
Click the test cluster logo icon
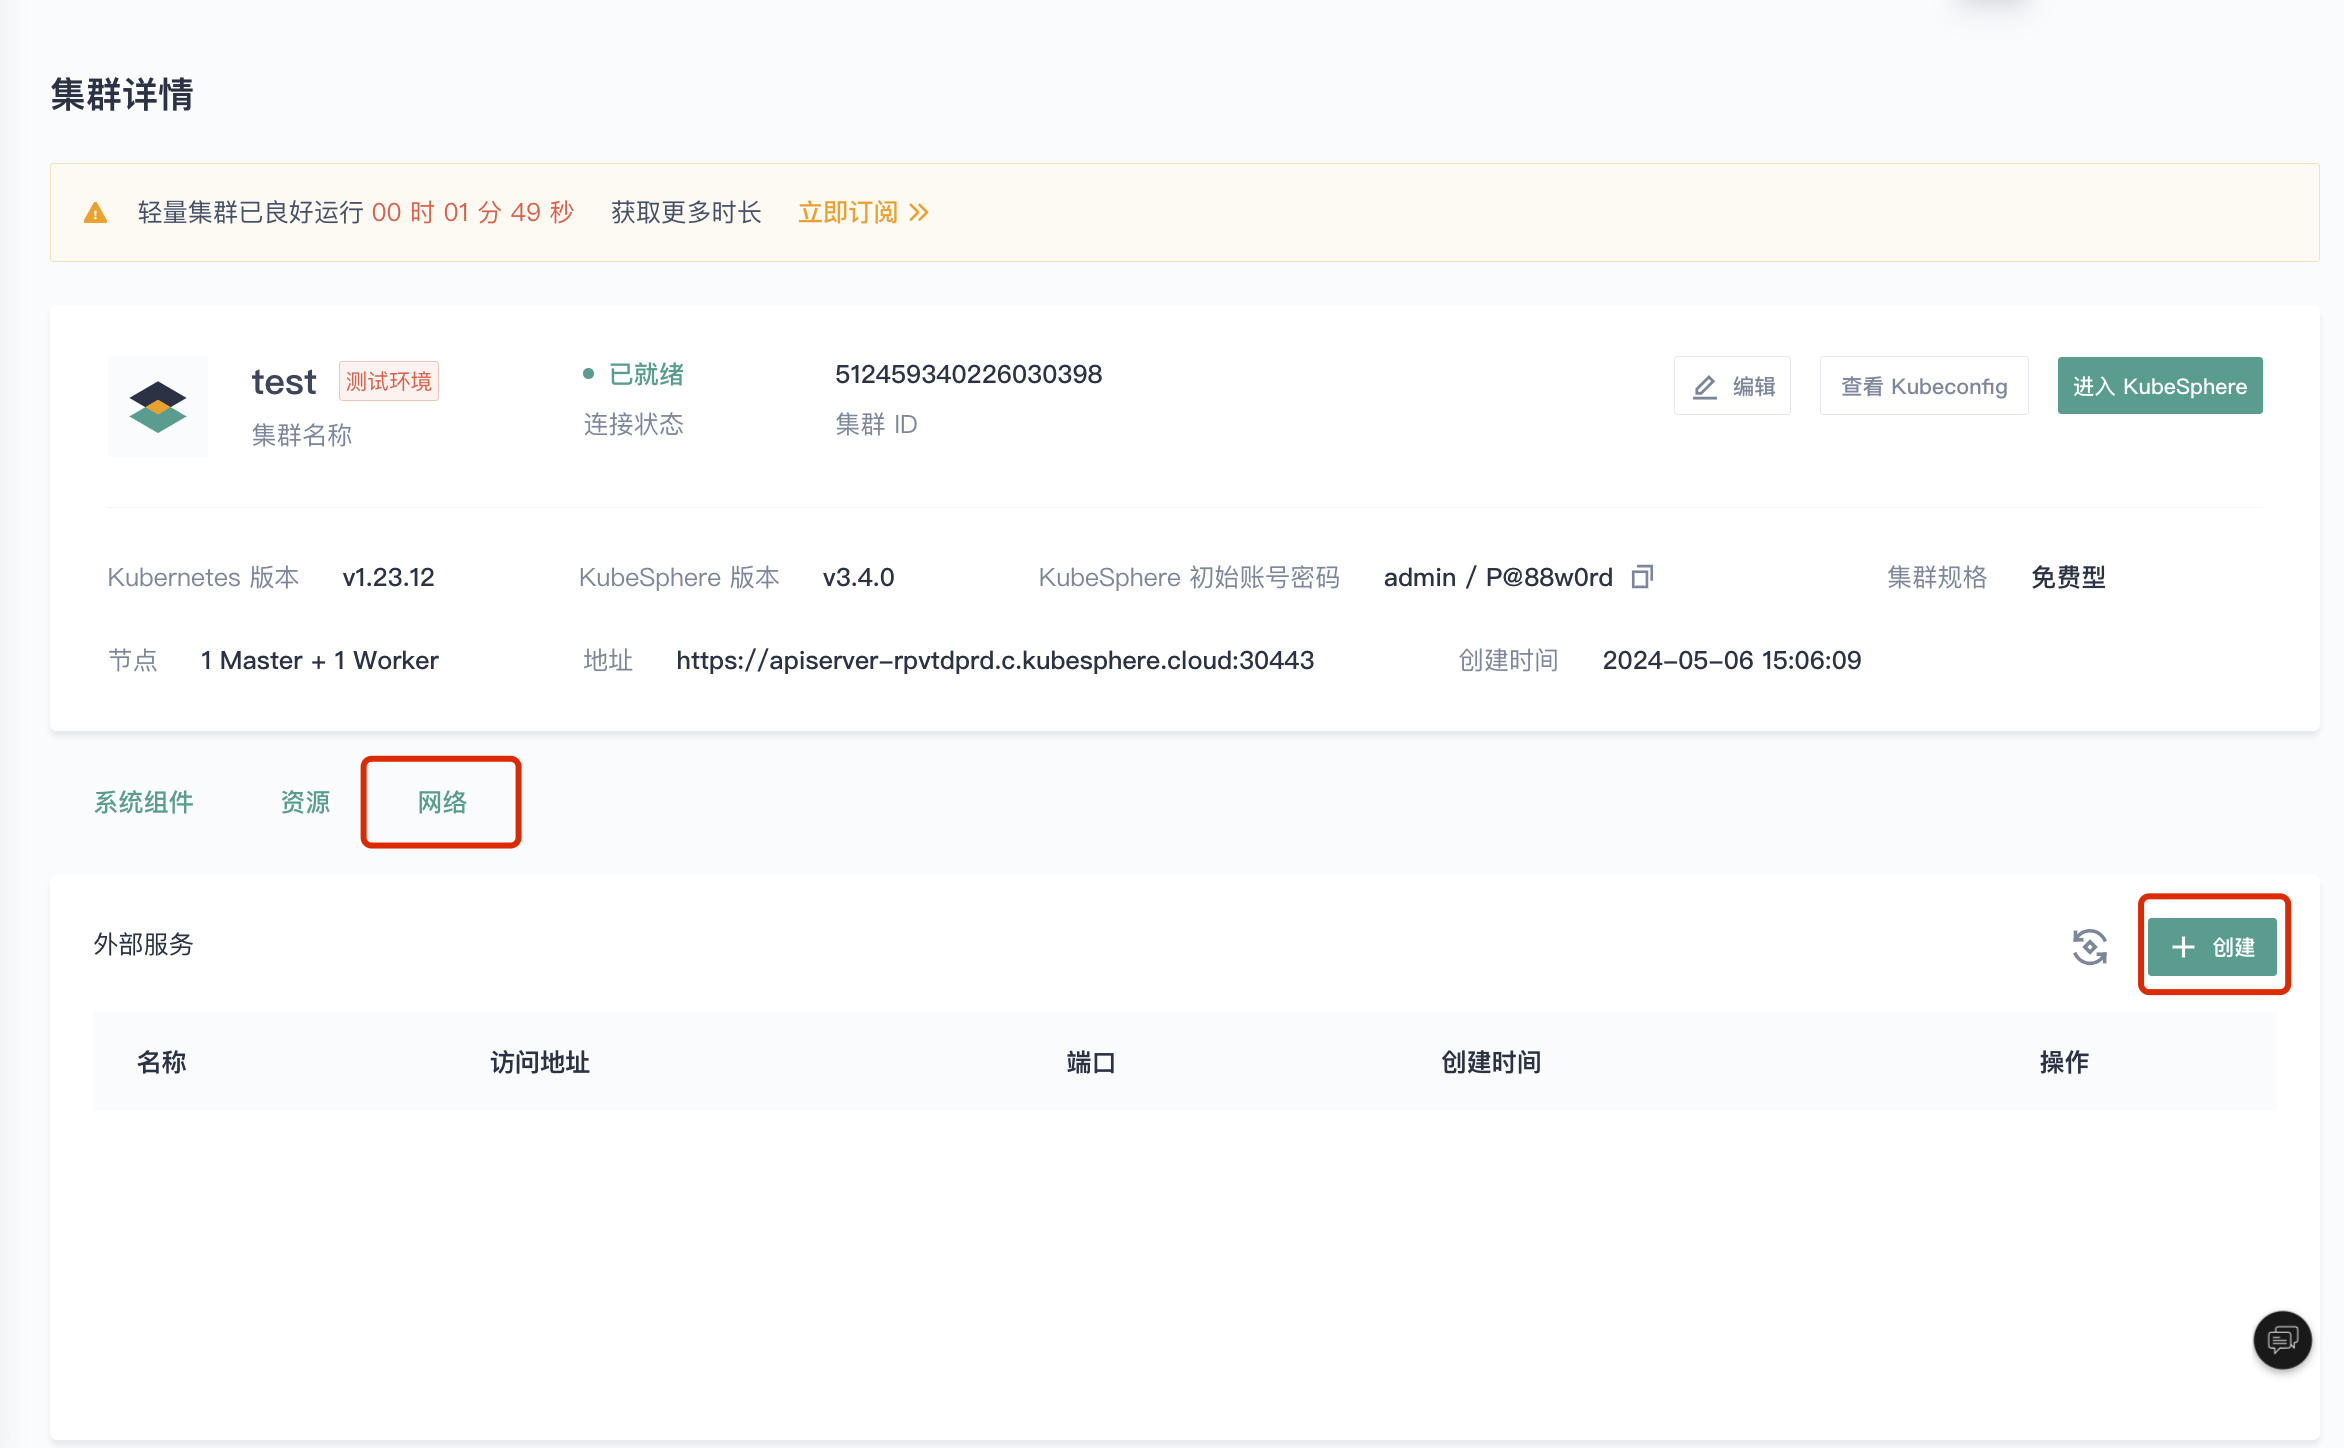click(158, 406)
